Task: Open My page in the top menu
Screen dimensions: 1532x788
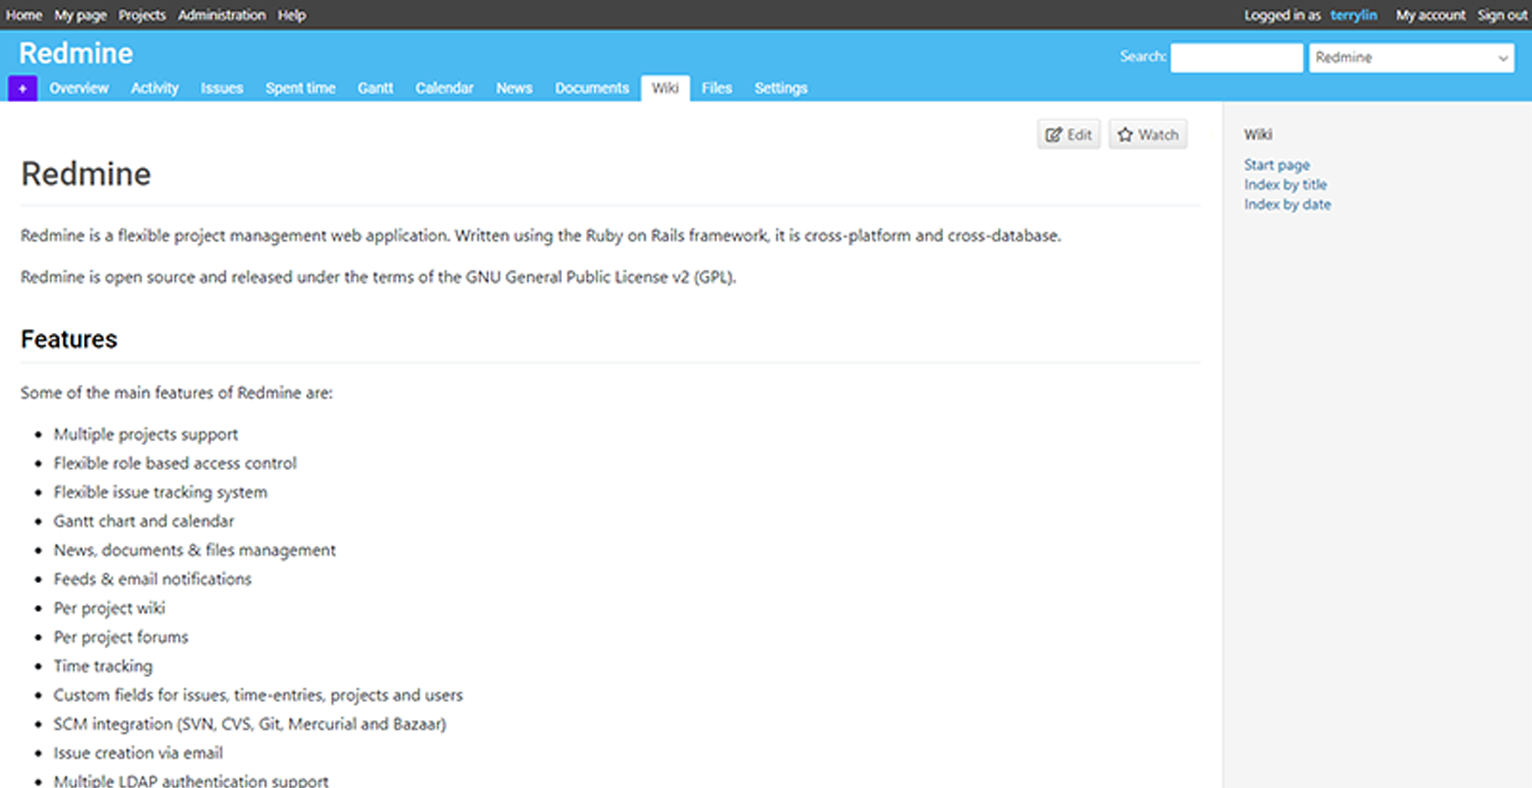Action: pos(80,15)
